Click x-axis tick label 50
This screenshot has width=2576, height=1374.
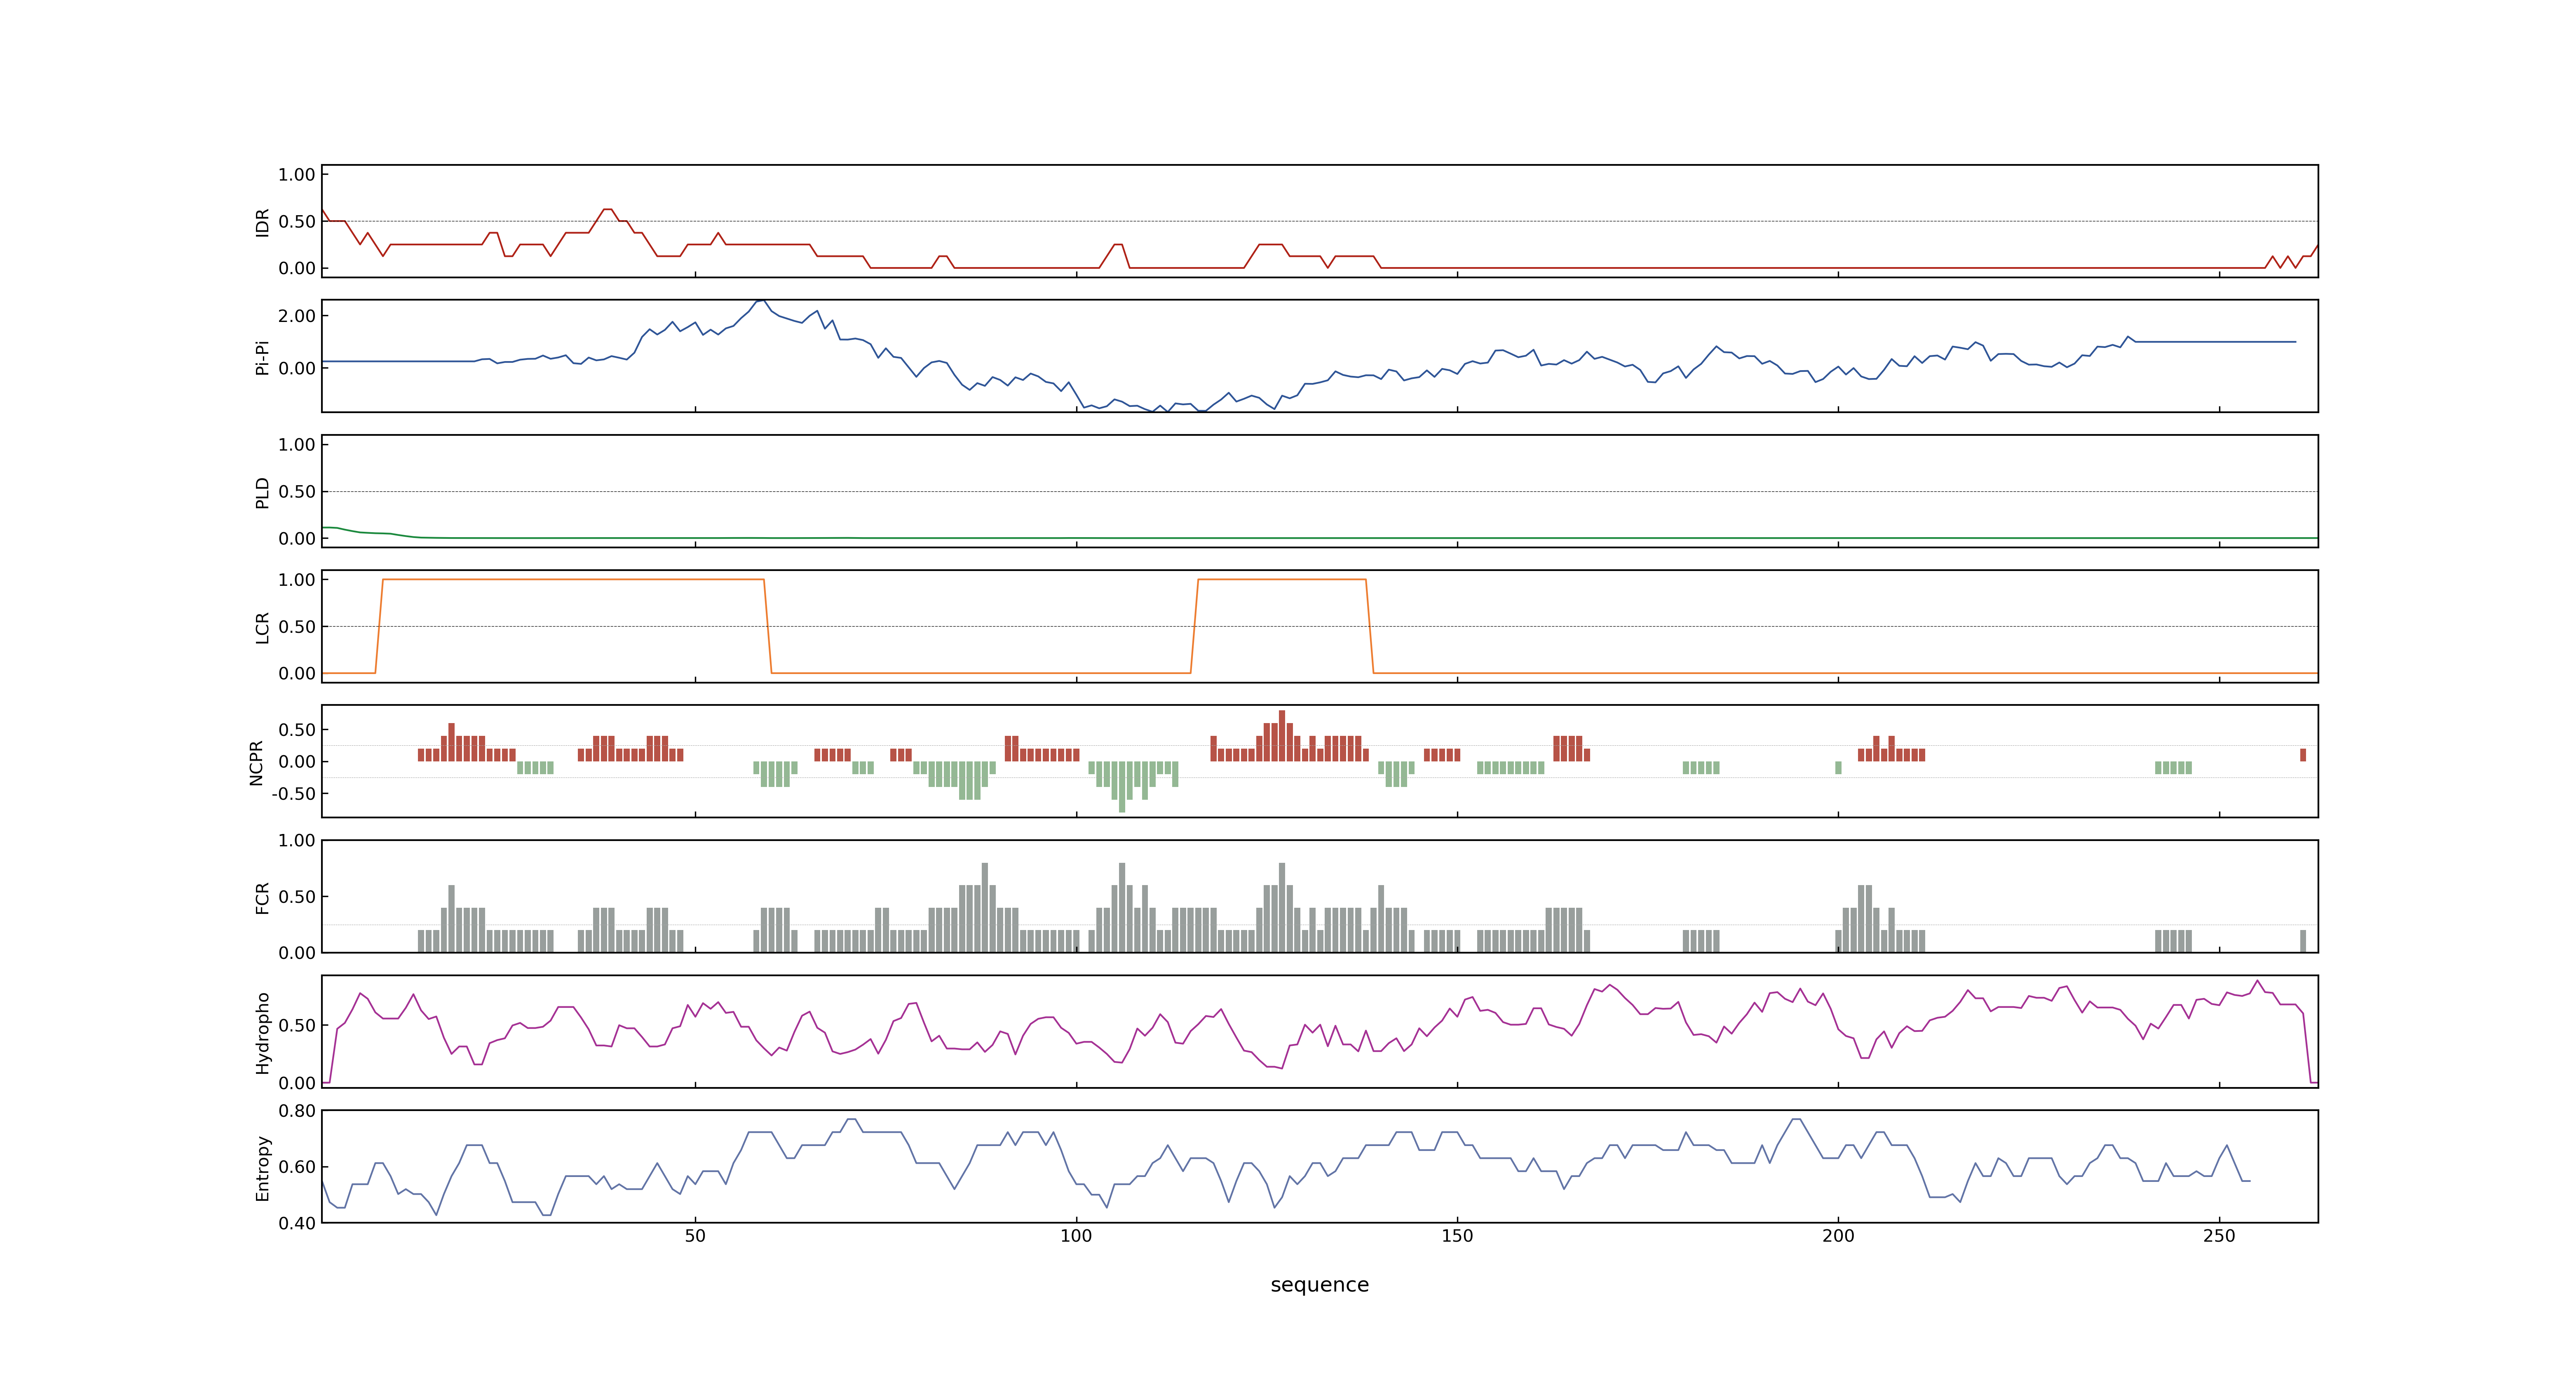pyautogui.click(x=695, y=1236)
